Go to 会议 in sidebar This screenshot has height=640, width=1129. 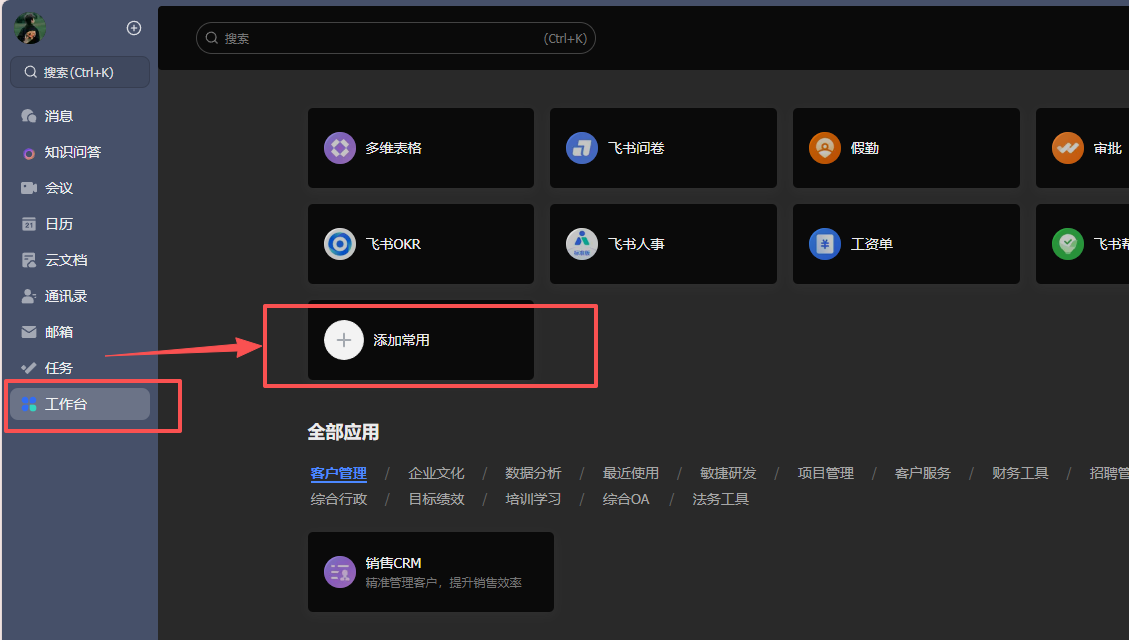click(80, 188)
